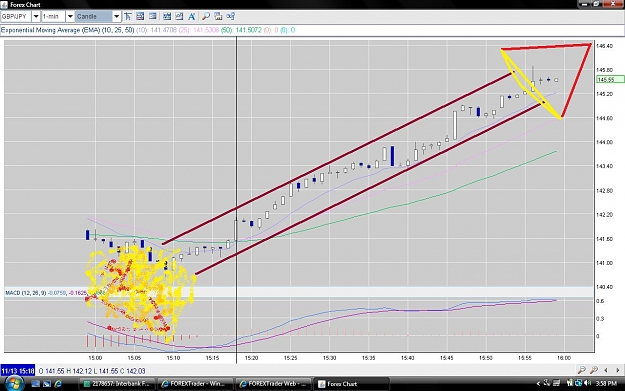Click the show desktop quick launch icon

tap(35, 384)
